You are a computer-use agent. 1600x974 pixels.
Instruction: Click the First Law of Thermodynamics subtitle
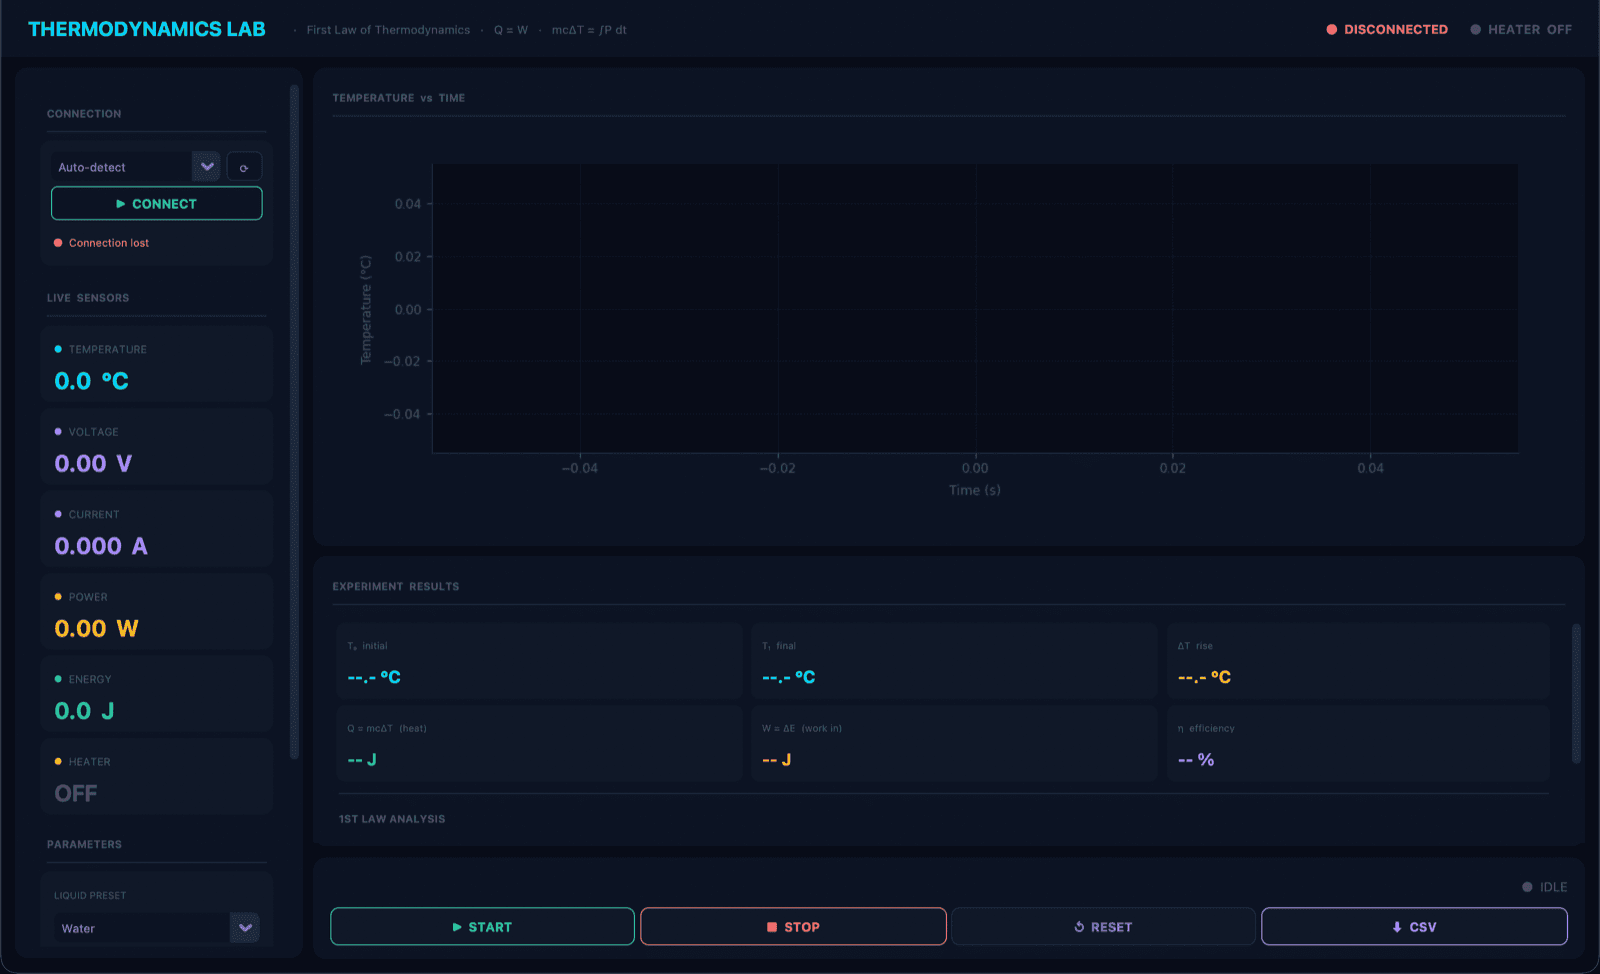(x=388, y=30)
